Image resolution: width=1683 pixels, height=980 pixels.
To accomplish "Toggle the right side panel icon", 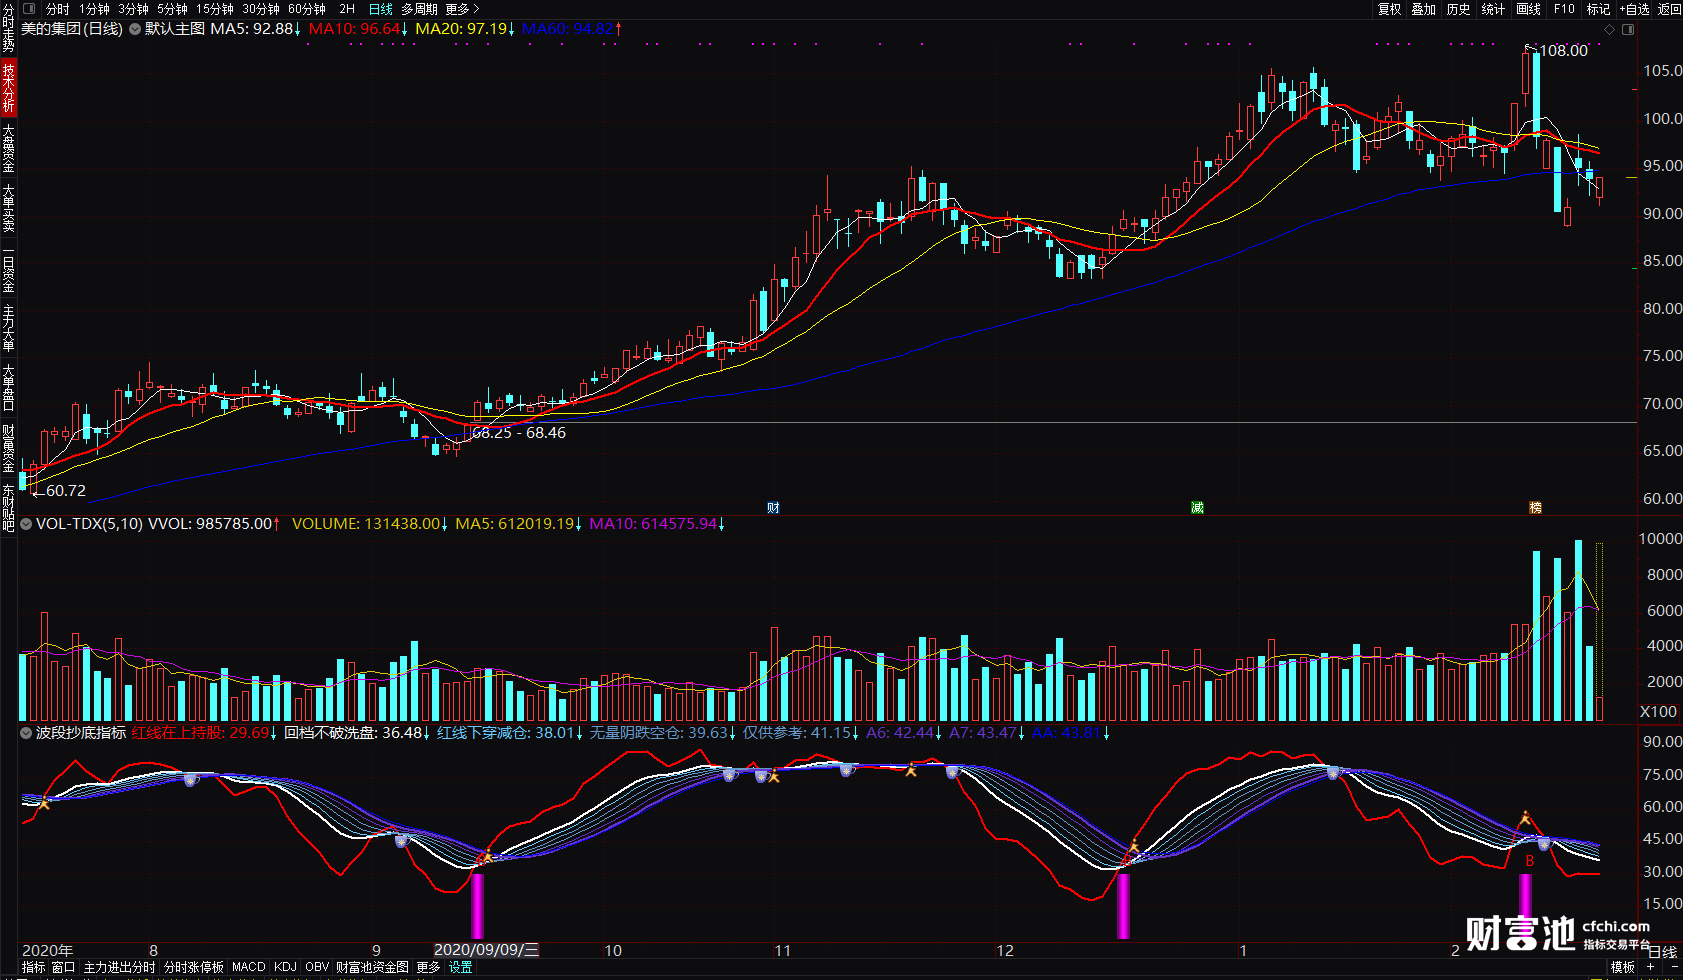I will coord(1628,29).
